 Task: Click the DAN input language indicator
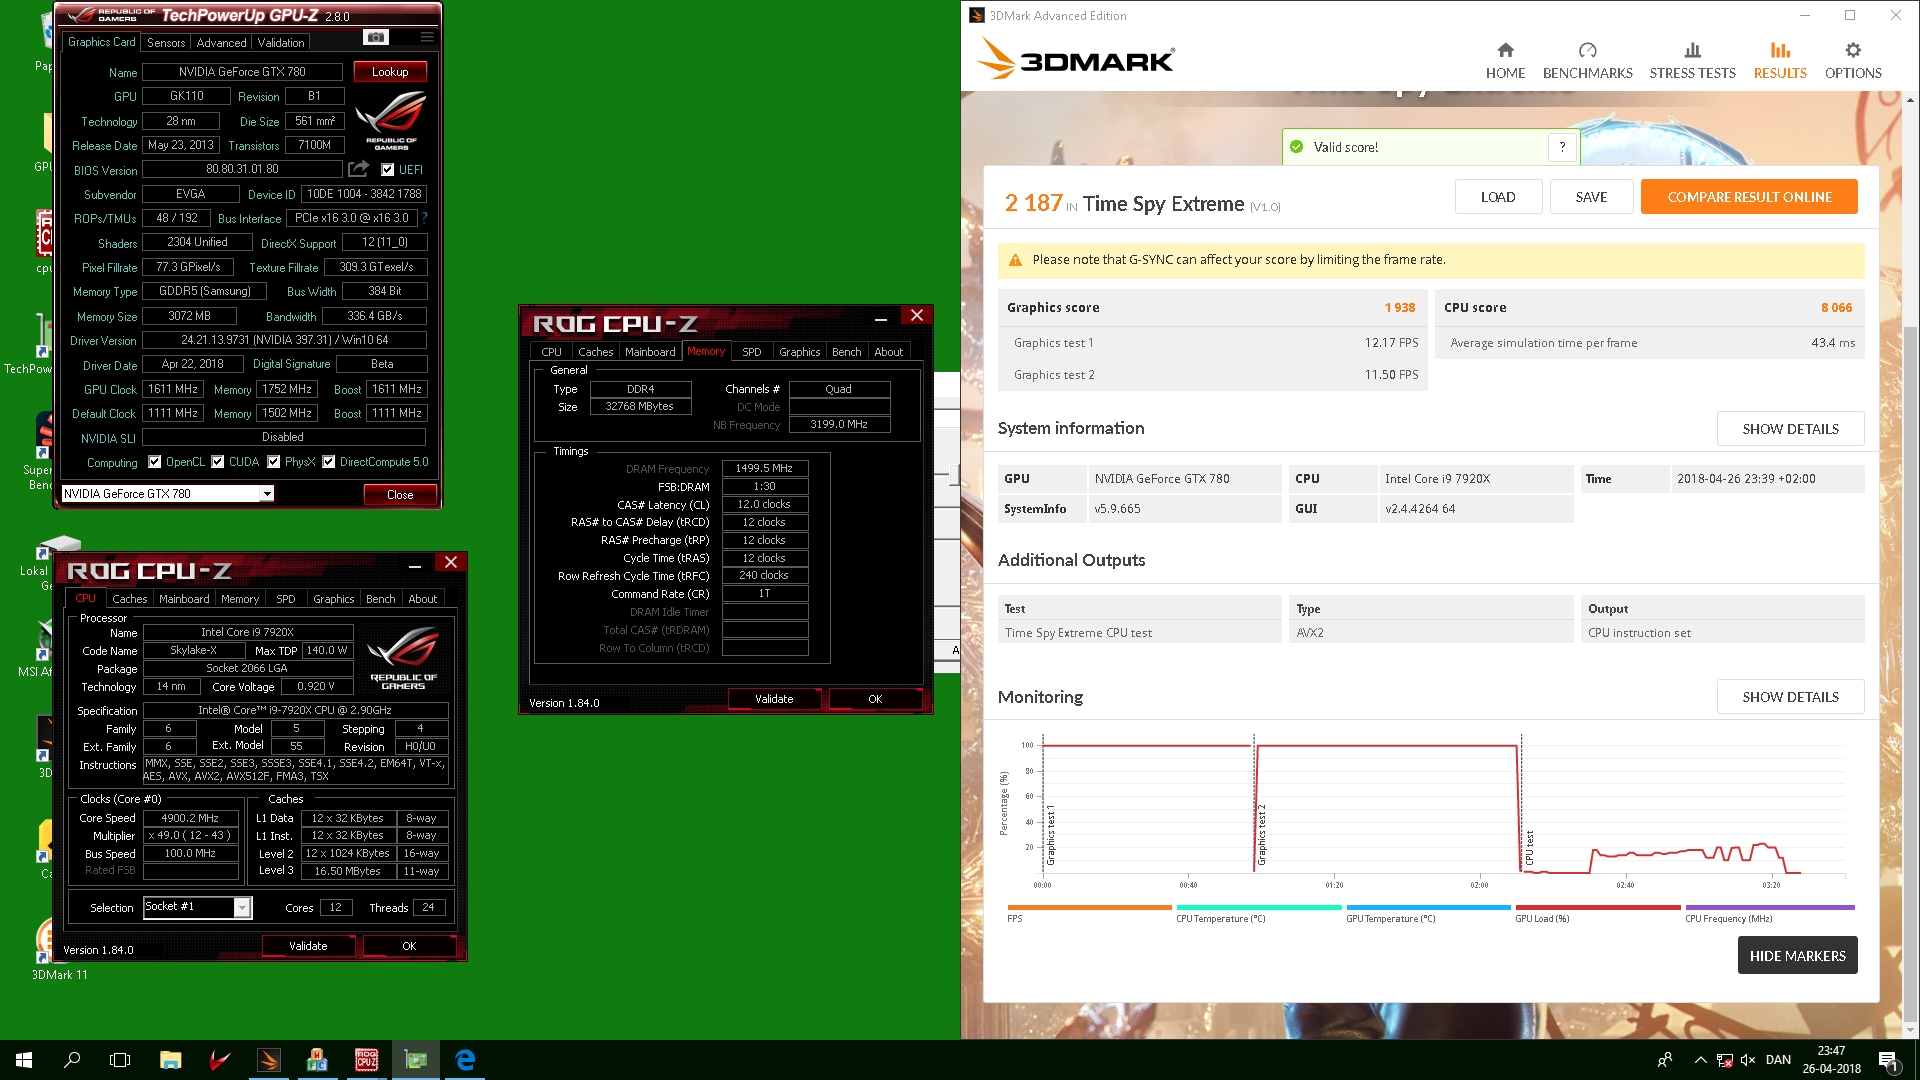[1778, 1060]
